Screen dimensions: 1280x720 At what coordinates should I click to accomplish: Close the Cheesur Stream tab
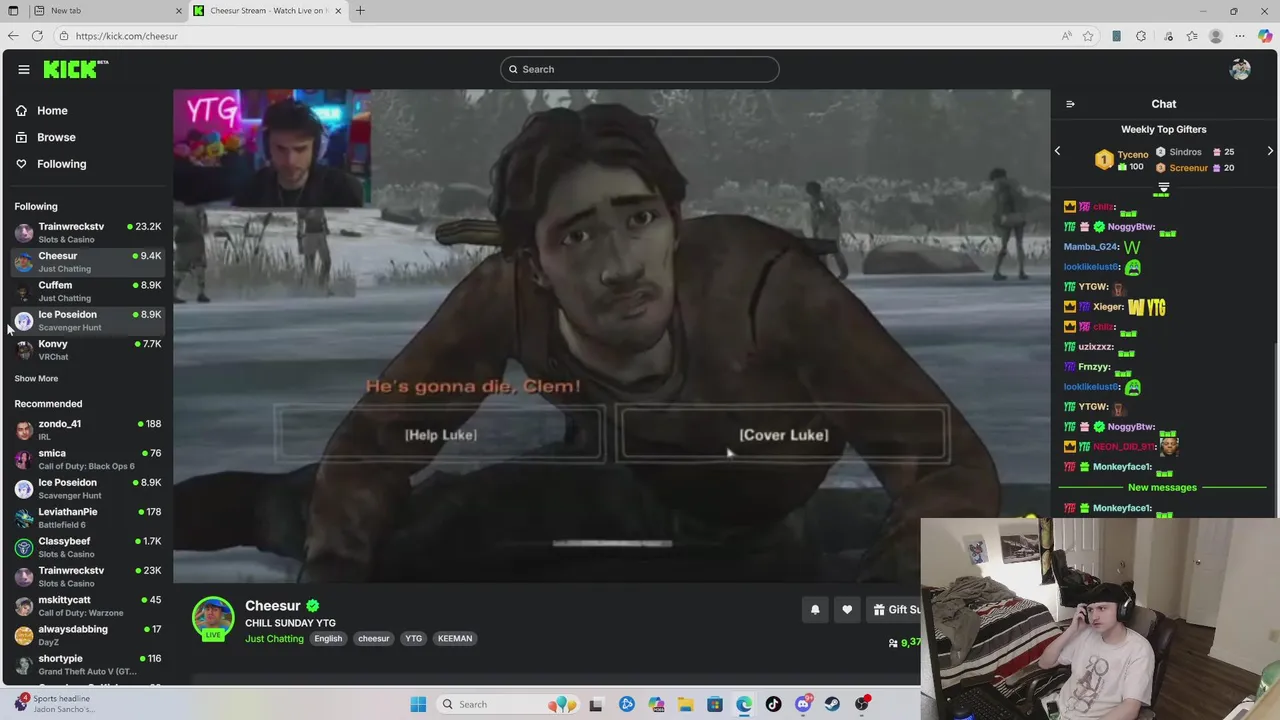click(x=338, y=11)
